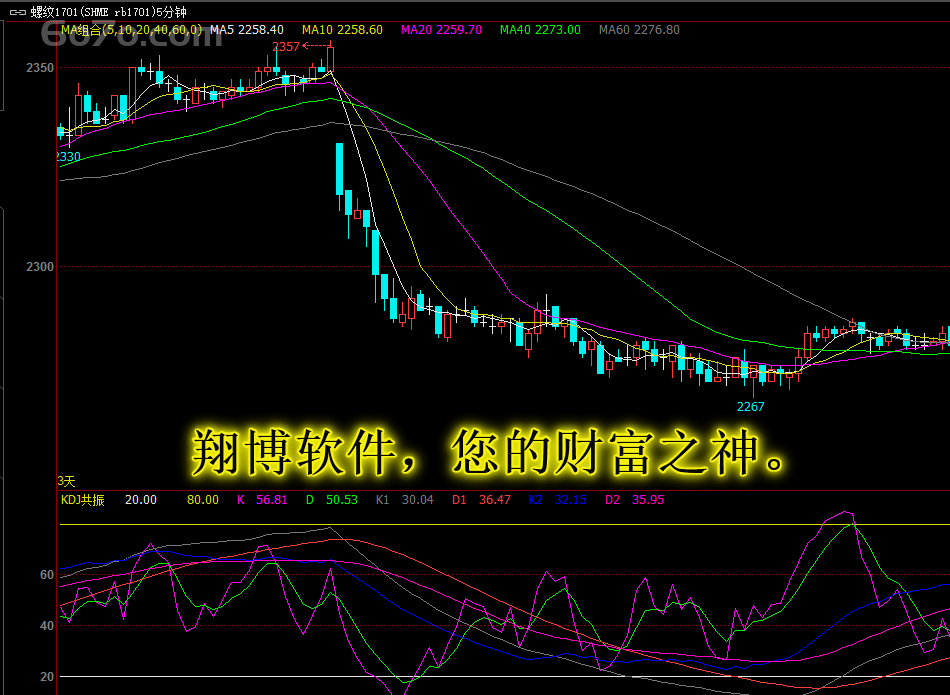Select the D 50.53 reading
This screenshot has height=695, width=950.
(x=331, y=500)
